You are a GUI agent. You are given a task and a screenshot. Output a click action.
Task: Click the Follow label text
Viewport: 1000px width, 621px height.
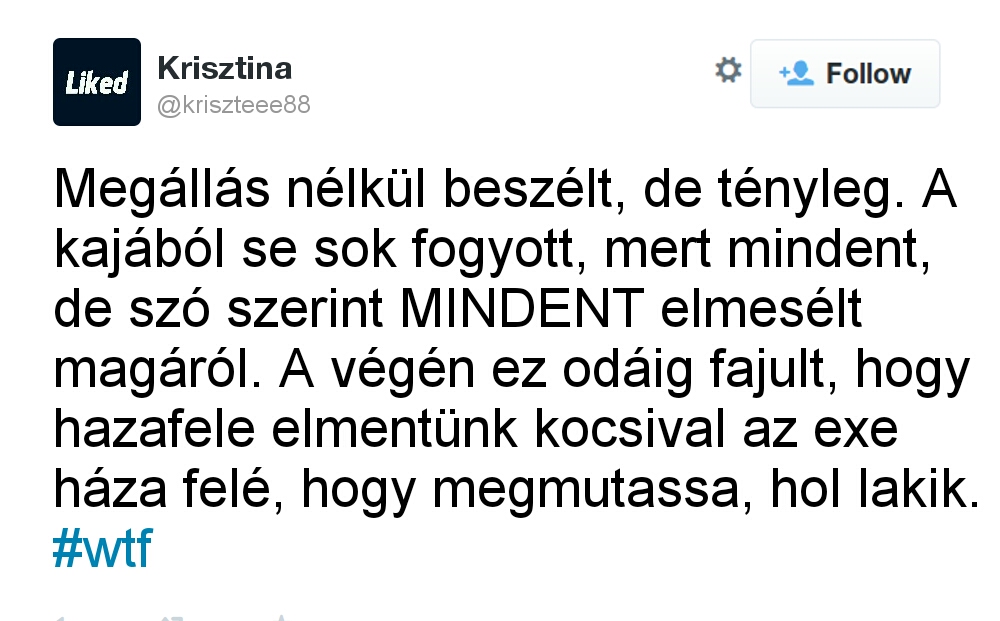869,73
